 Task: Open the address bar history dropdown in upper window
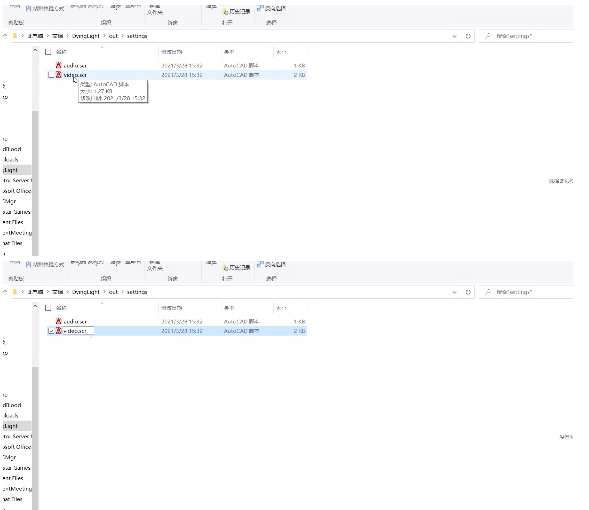455,36
